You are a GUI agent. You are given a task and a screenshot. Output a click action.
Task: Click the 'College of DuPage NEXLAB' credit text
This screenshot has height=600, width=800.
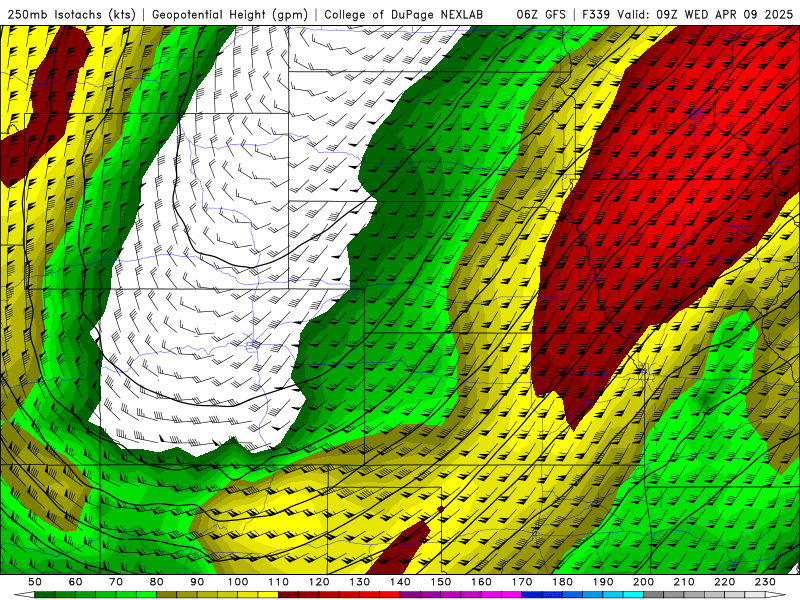(404, 14)
